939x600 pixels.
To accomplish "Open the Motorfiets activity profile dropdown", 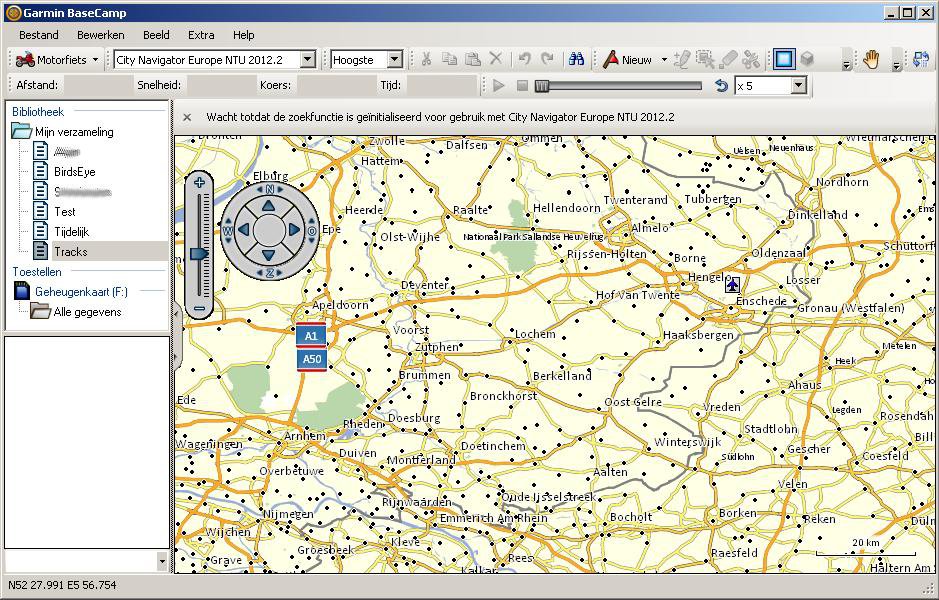I will pos(95,60).
